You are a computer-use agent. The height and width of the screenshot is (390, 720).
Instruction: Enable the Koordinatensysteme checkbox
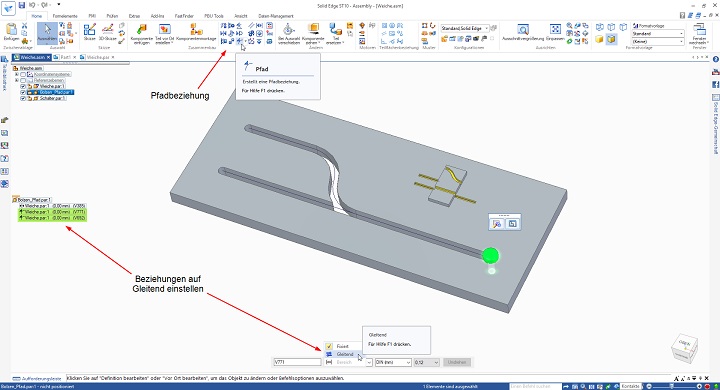coord(23,74)
